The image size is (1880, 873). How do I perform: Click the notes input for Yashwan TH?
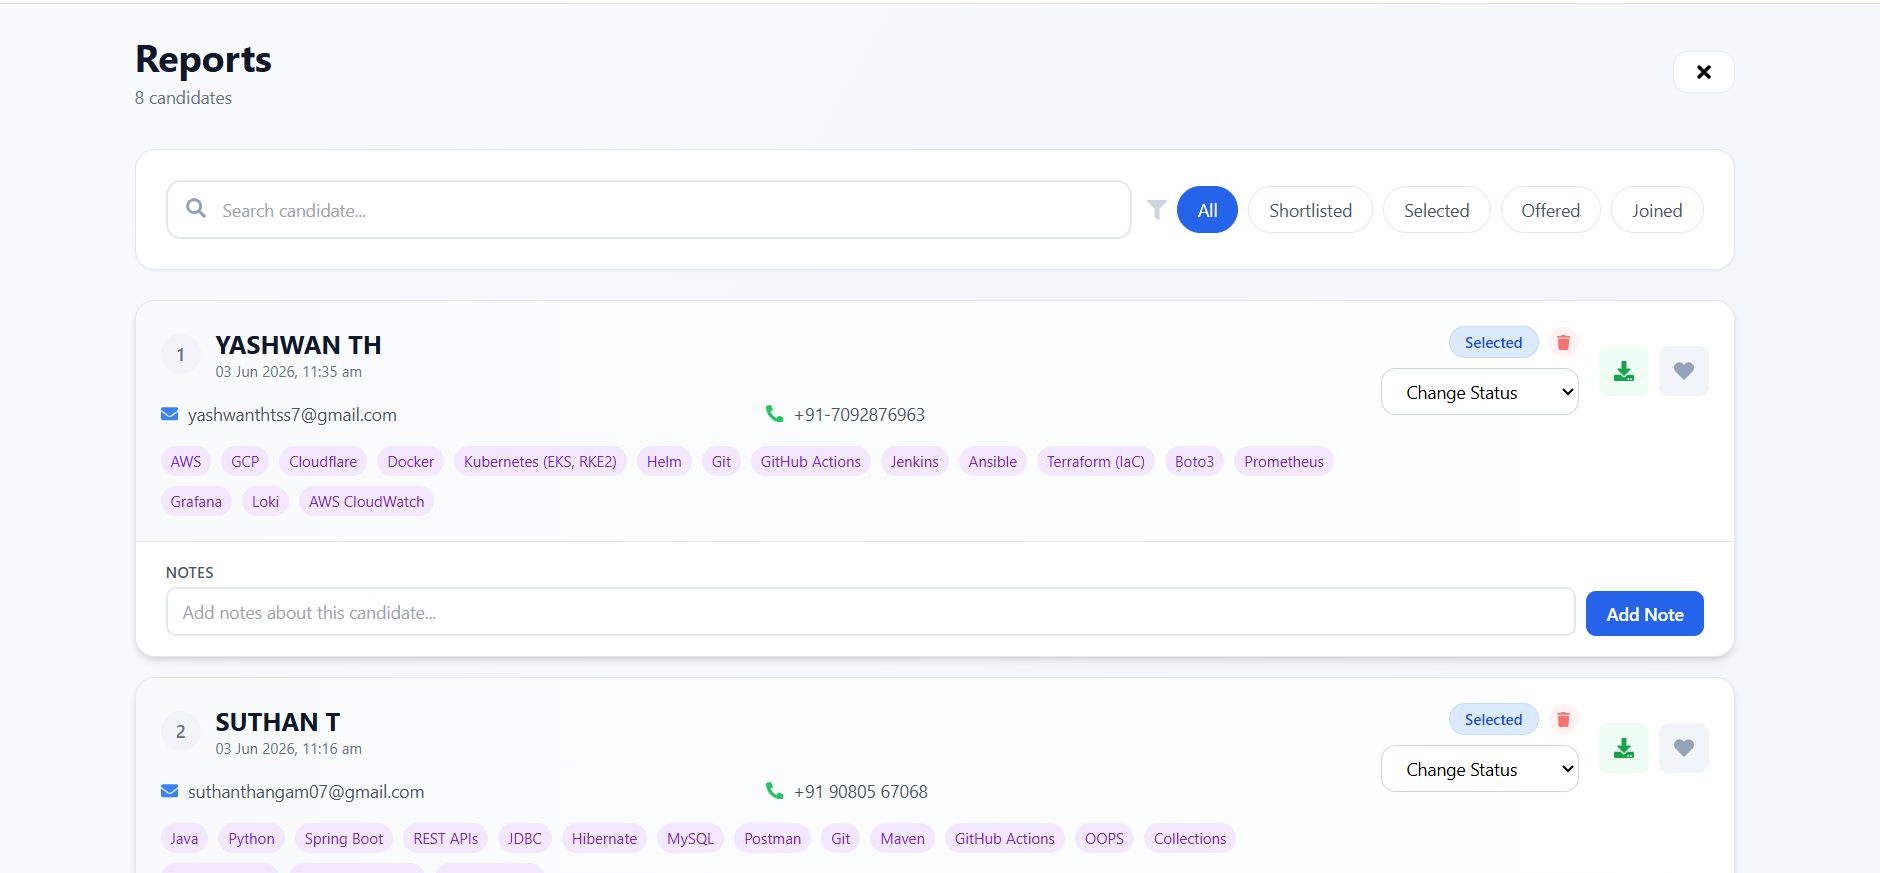[870, 612]
